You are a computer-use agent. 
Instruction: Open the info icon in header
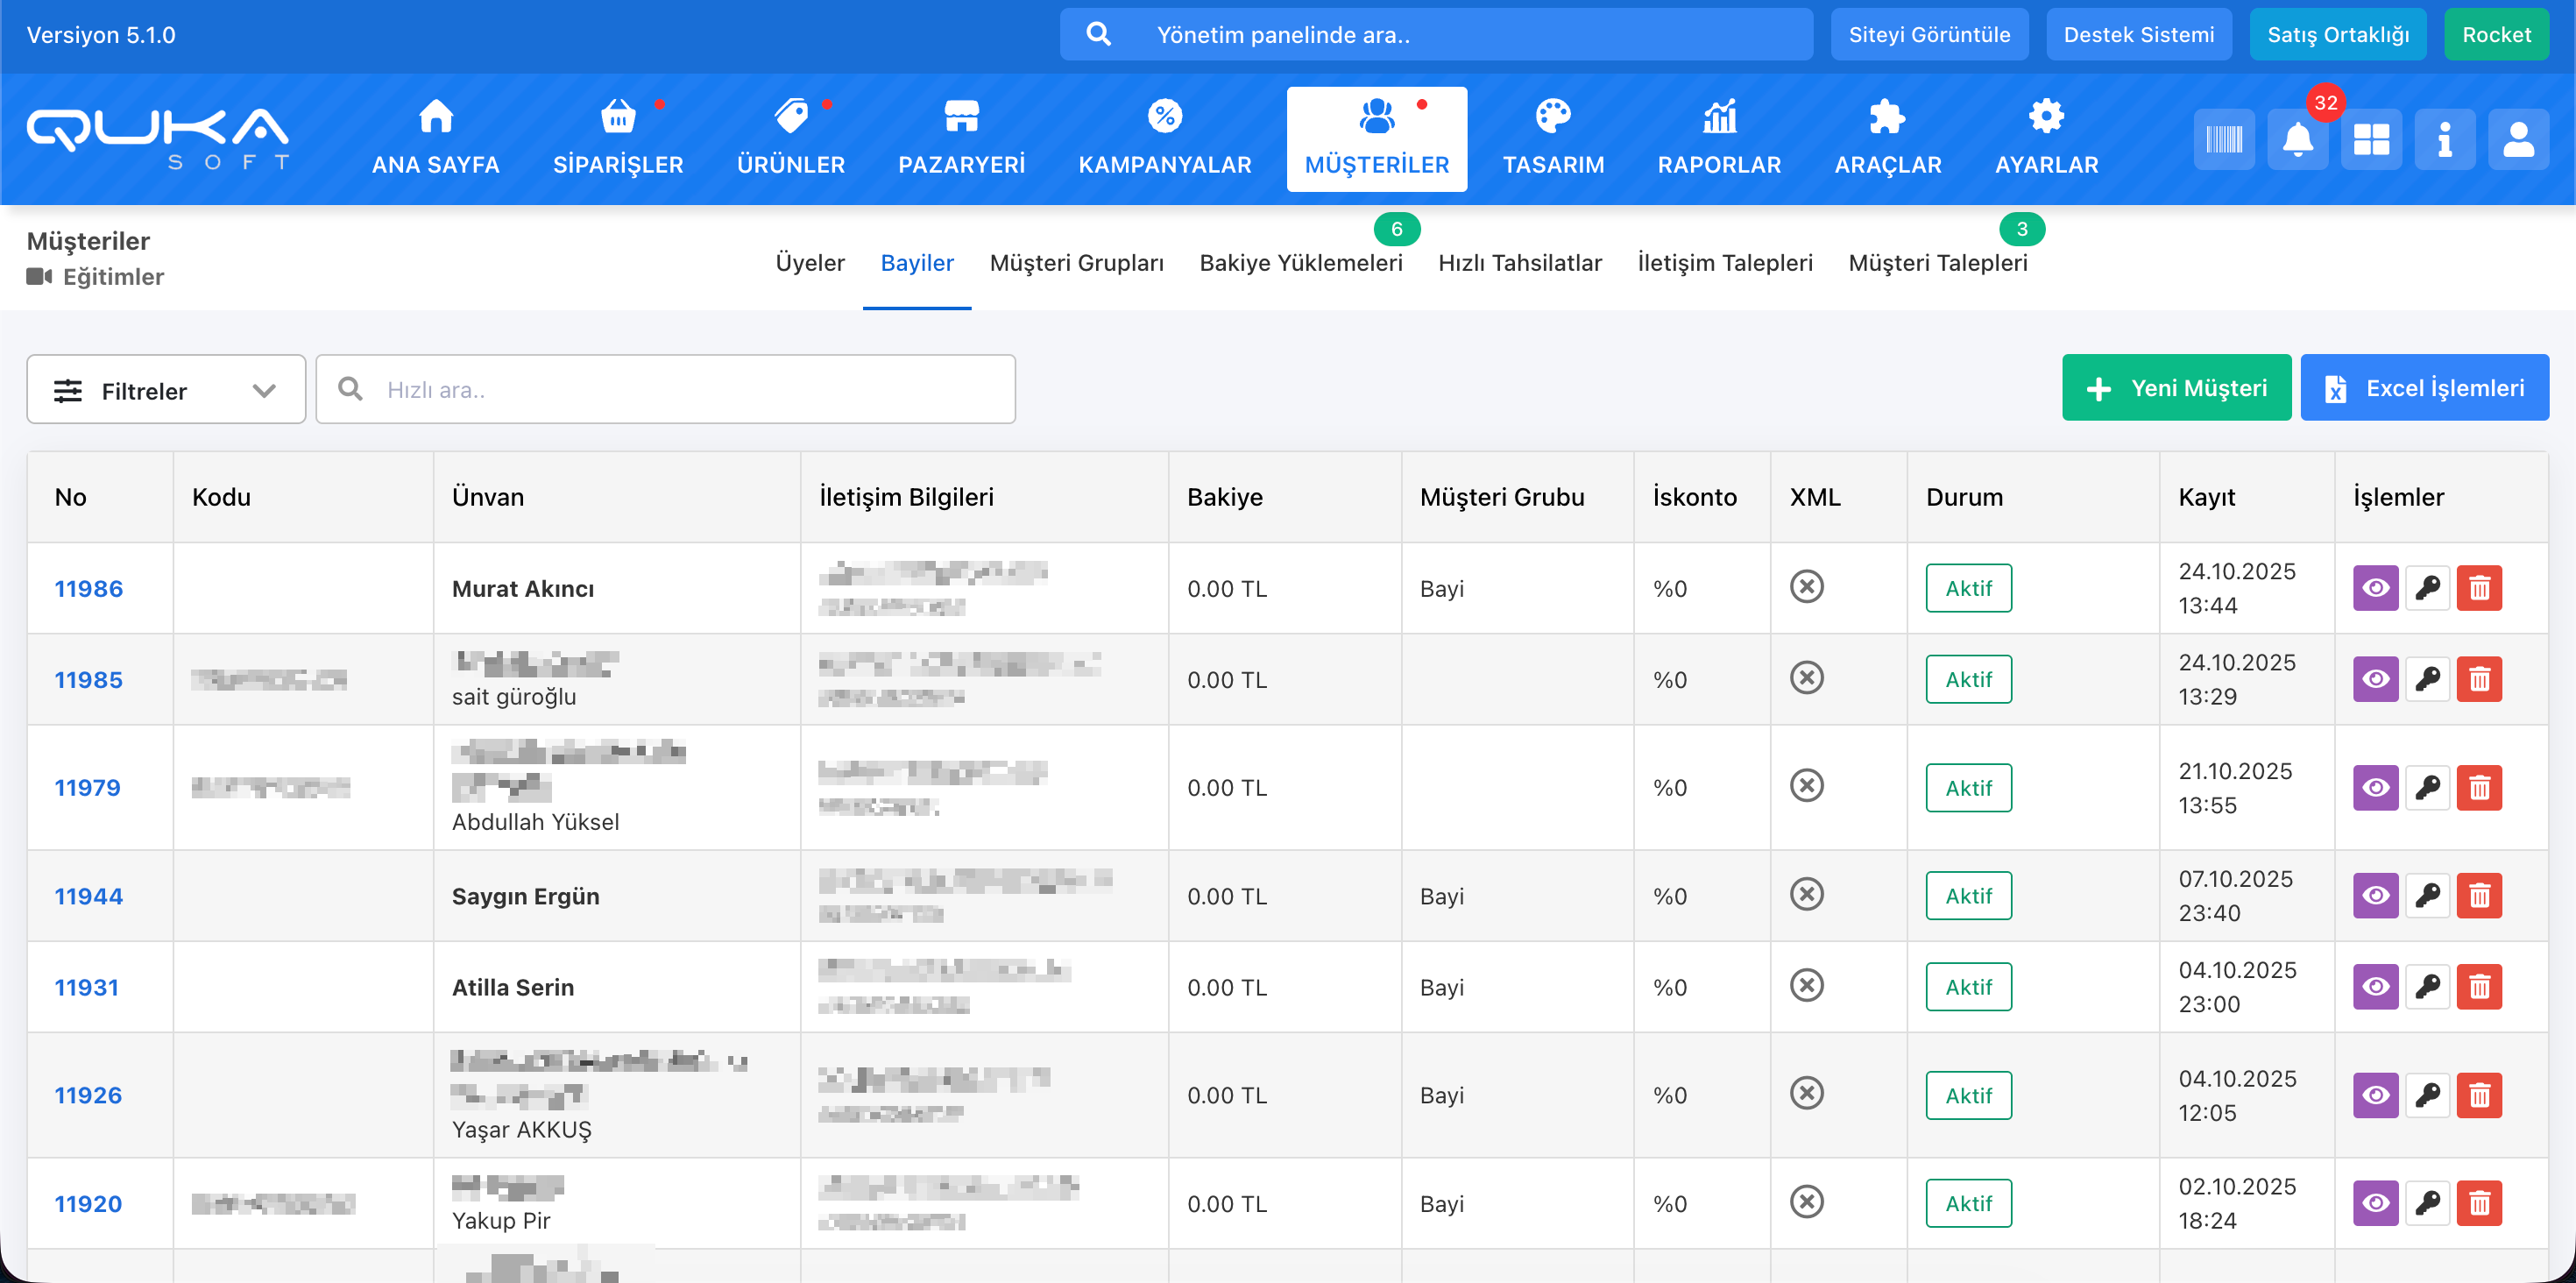(x=2444, y=140)
